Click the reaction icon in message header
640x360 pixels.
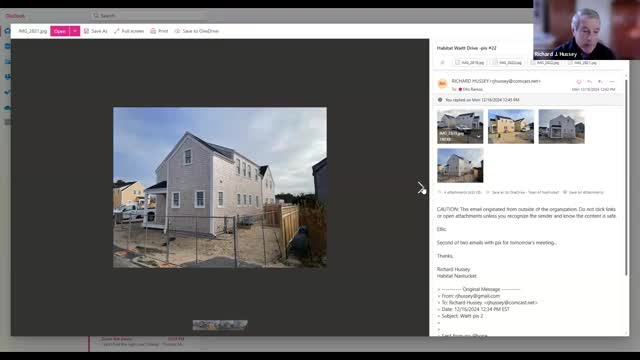579,82
